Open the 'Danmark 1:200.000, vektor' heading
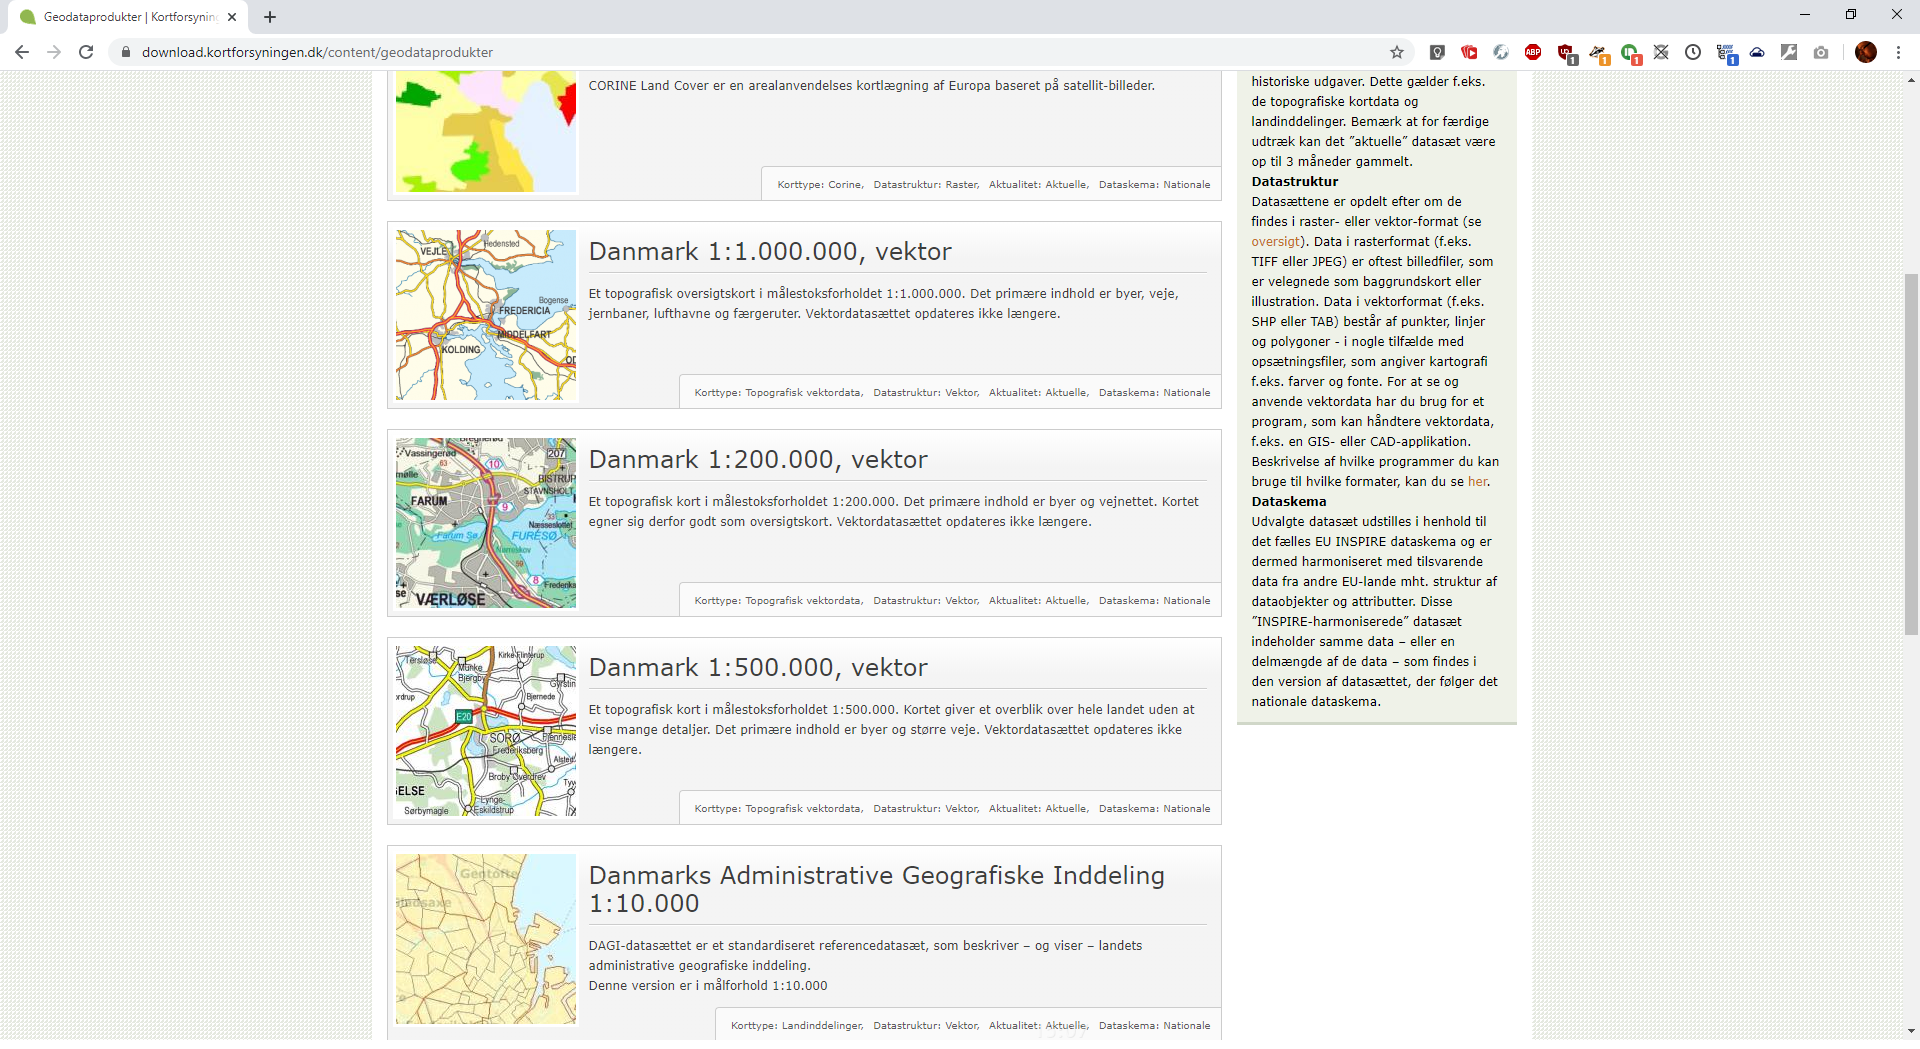1920x1049 pixels. [x=758, y=459]
